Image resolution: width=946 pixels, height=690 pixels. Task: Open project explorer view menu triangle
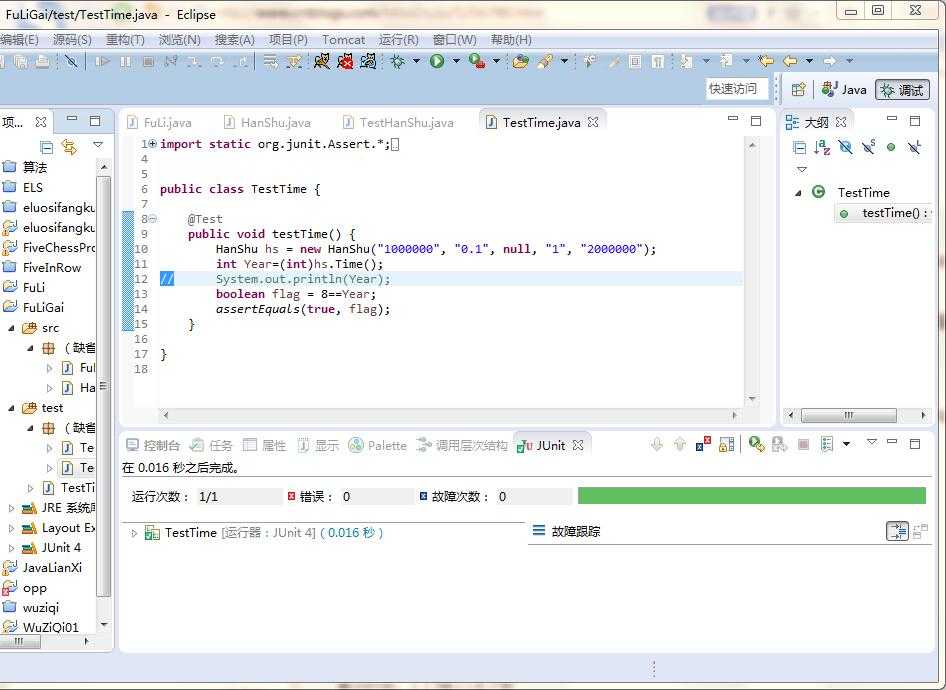[98, 145]
